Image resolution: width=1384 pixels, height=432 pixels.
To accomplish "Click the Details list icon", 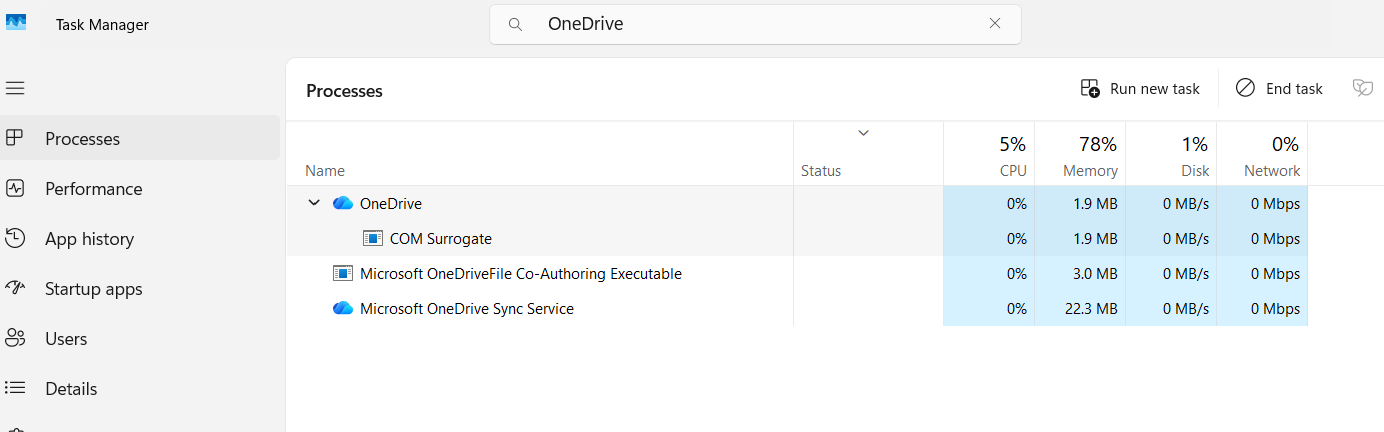I will (x=15, y=388).
